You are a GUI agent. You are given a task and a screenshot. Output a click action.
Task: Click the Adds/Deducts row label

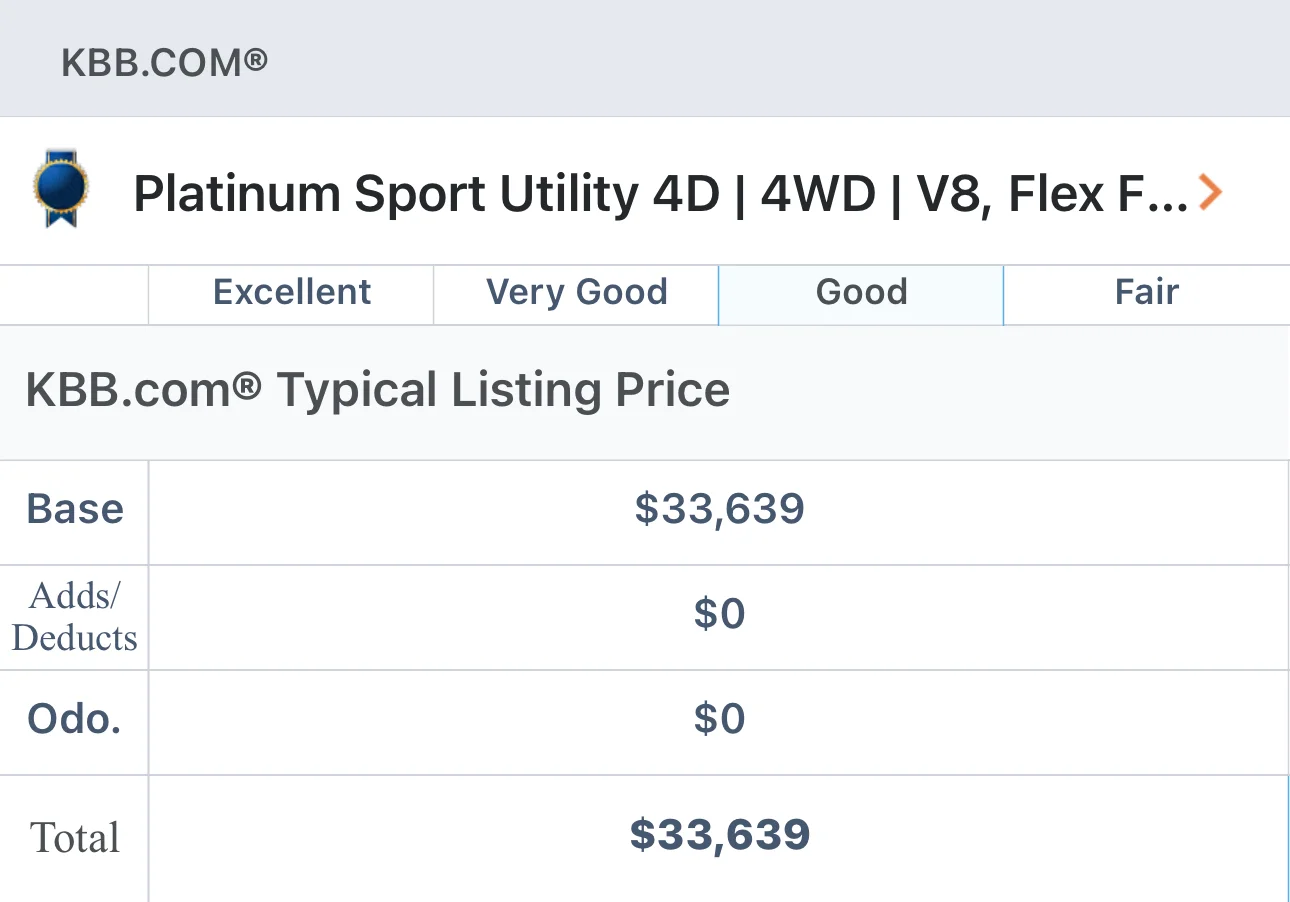[x=75, y=617]
